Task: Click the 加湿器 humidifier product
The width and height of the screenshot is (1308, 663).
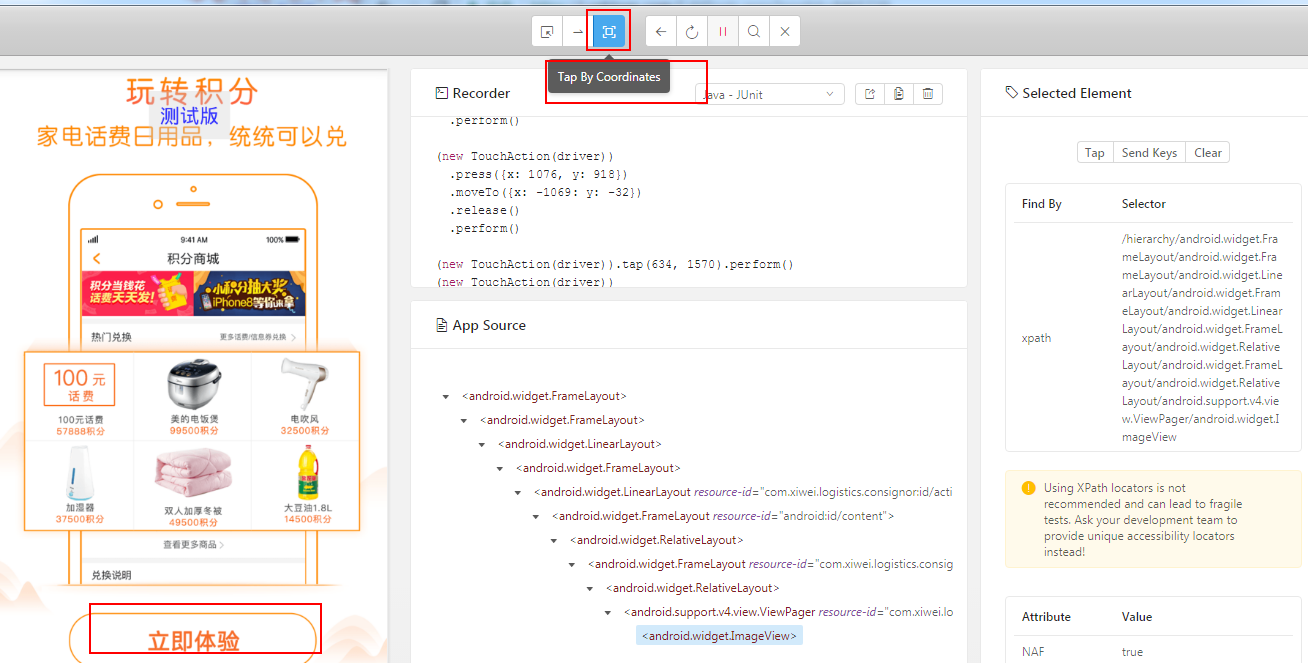Action: tap(80, 485)
